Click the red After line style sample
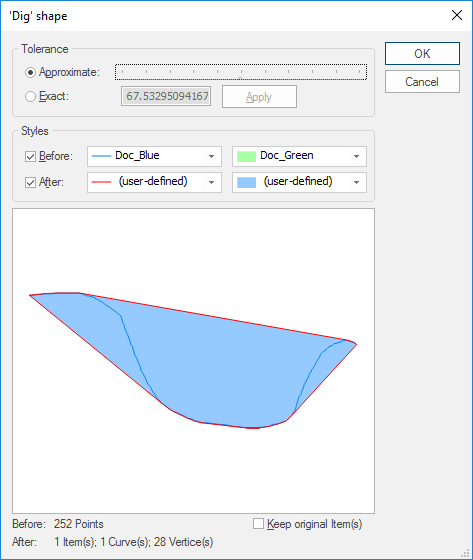Image resolution: width=473 pixels, height=560 pixels. [x=101, y=182]
